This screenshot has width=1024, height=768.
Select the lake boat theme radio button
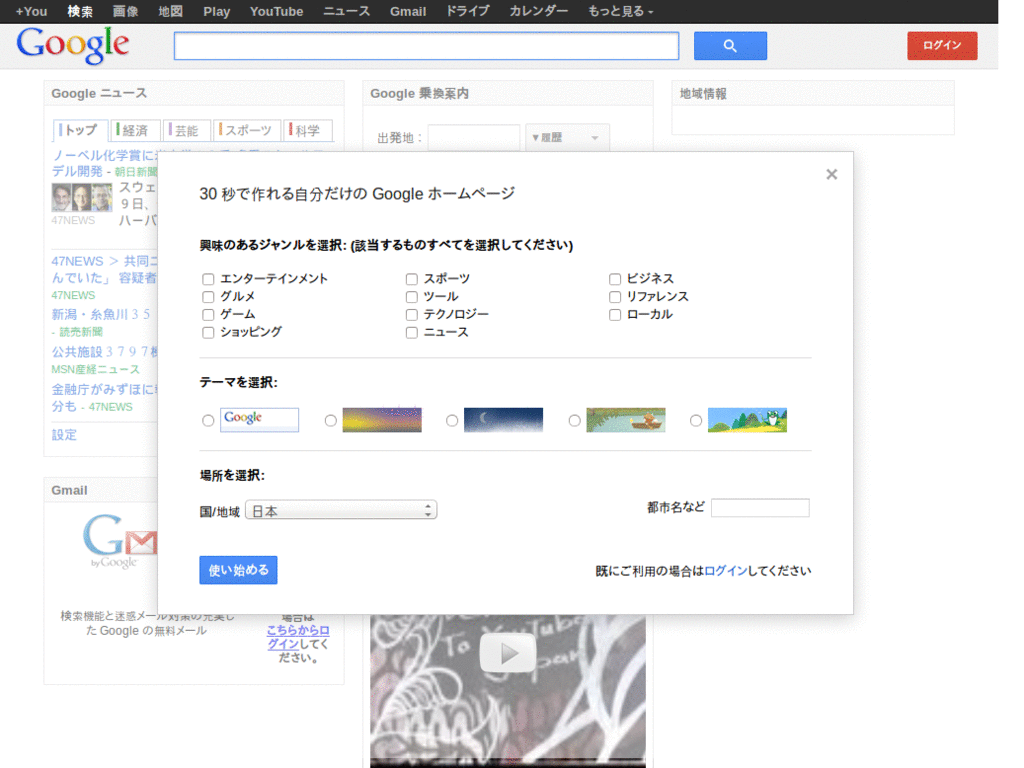click(574, 421)
